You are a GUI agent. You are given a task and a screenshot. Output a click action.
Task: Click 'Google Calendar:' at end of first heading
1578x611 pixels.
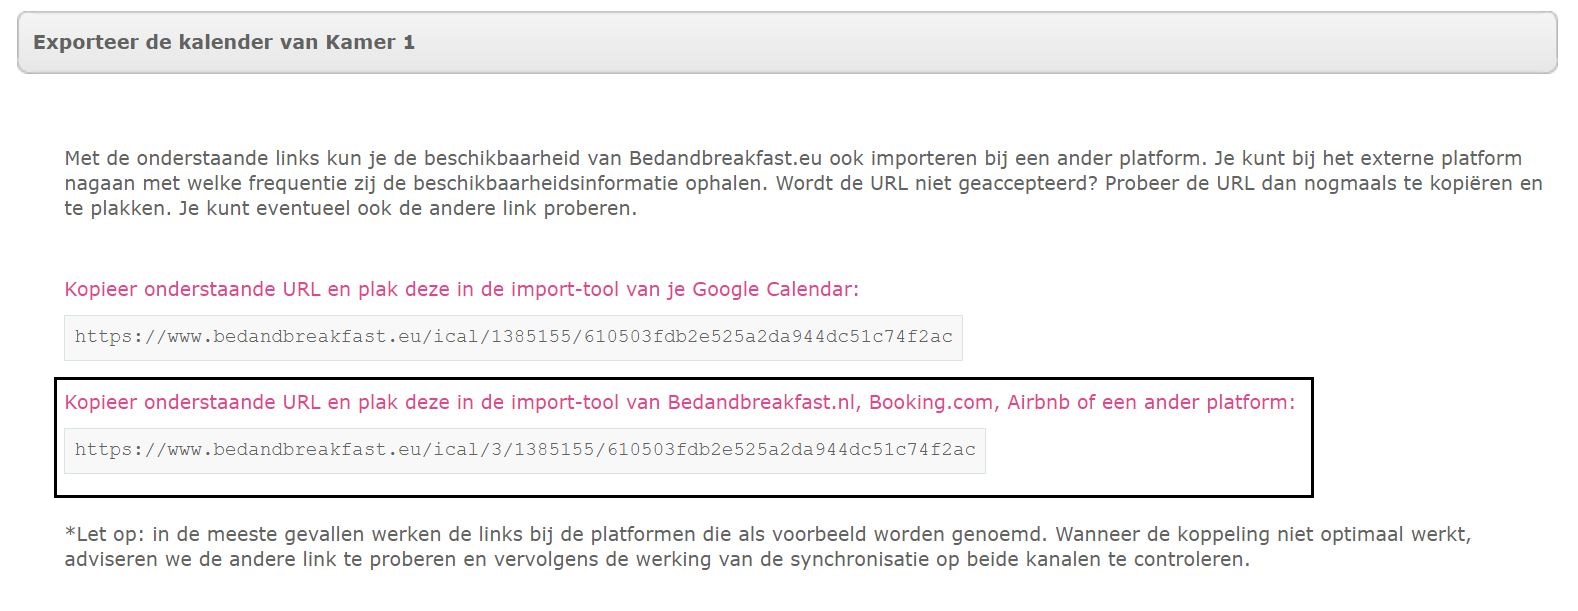775,290
